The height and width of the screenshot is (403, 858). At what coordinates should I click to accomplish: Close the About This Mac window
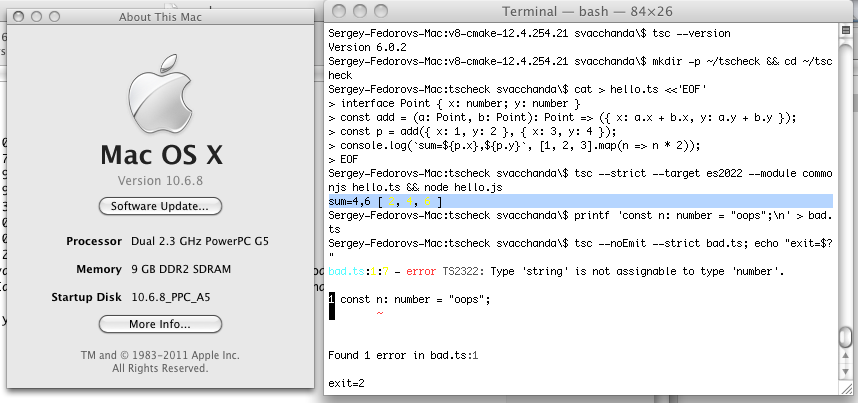point(19,17)
